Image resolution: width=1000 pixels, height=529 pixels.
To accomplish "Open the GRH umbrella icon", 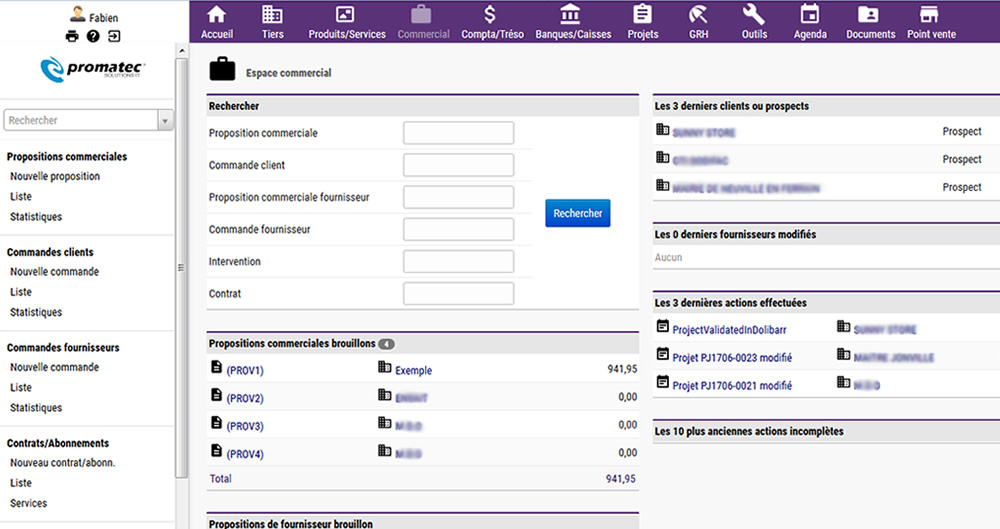I will [698, 14].
